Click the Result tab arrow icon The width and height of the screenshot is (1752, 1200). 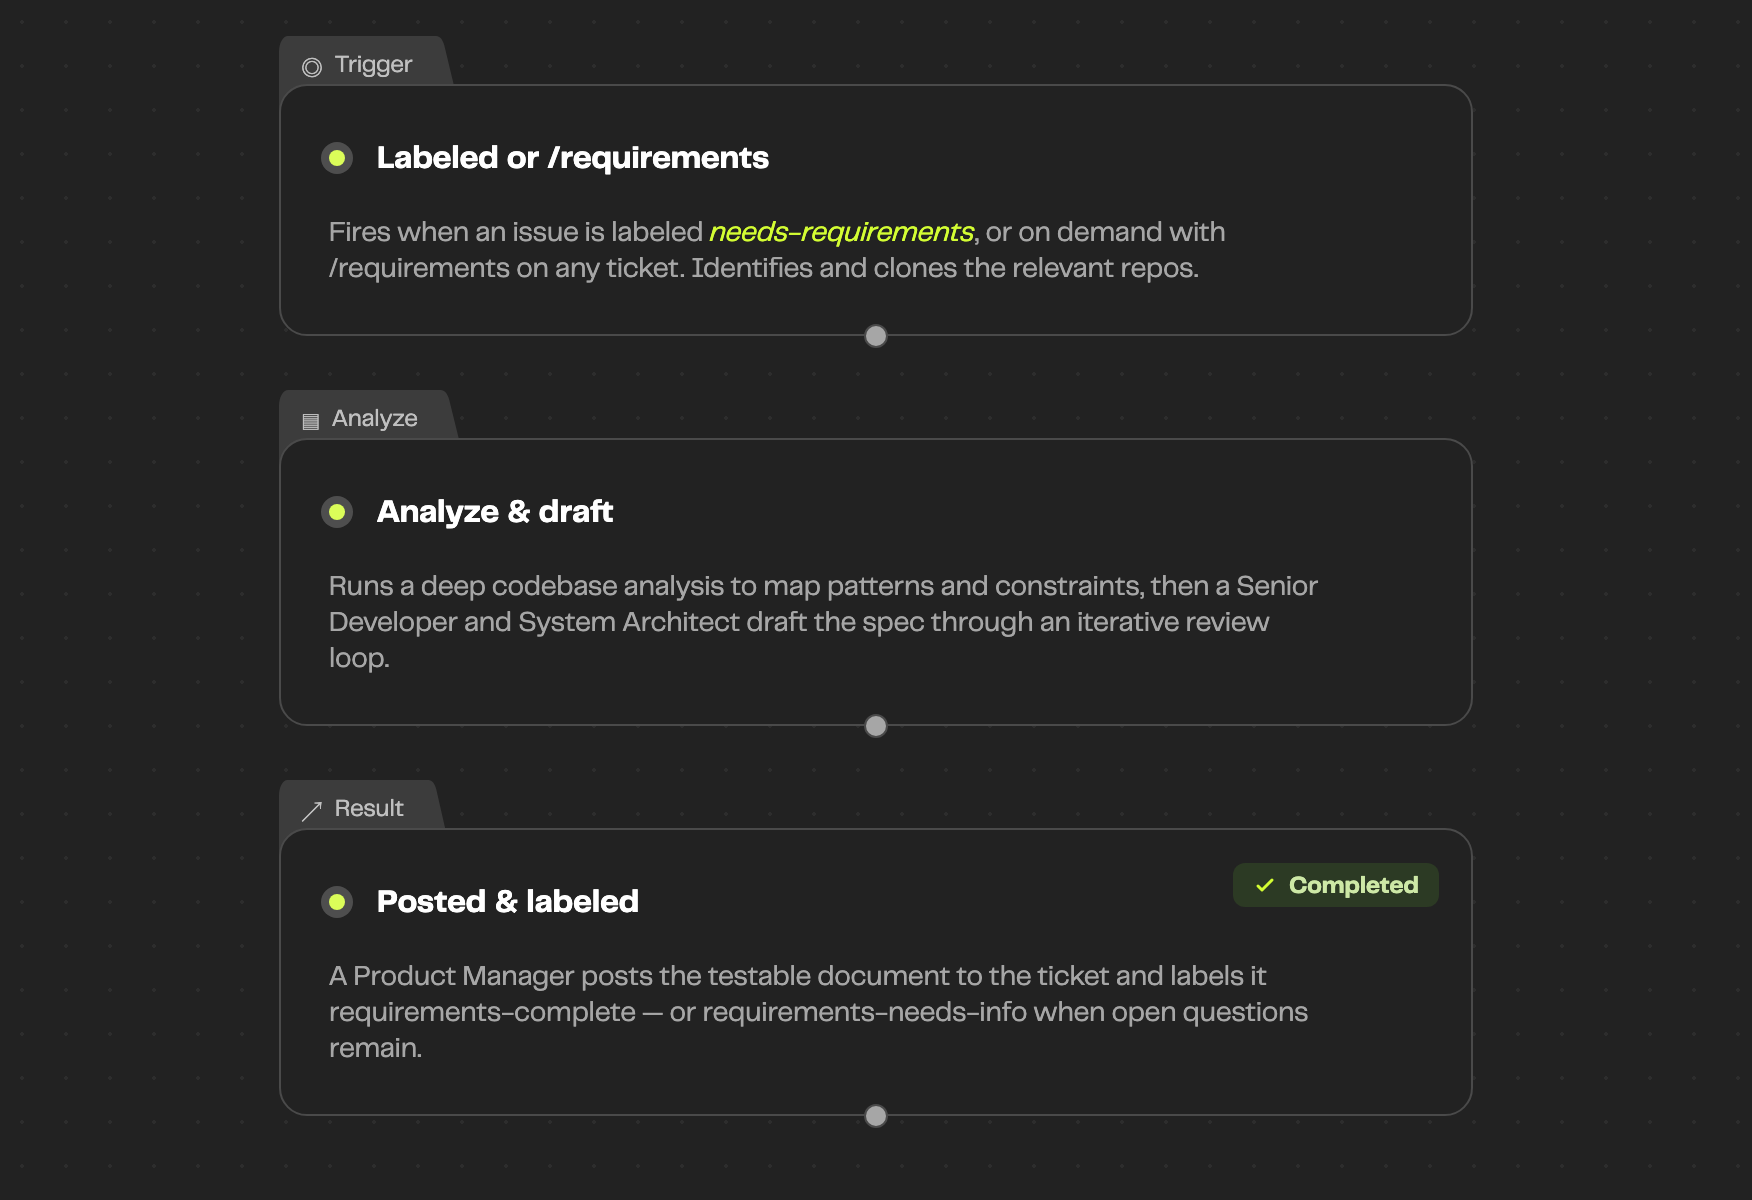(312, 810)
